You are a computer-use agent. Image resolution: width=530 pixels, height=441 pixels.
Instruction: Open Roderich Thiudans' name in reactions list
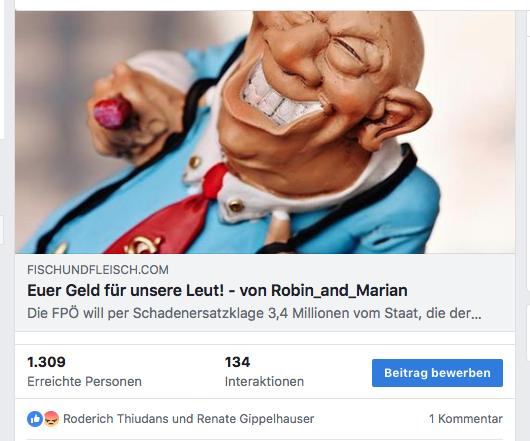(x=116, y=419)
